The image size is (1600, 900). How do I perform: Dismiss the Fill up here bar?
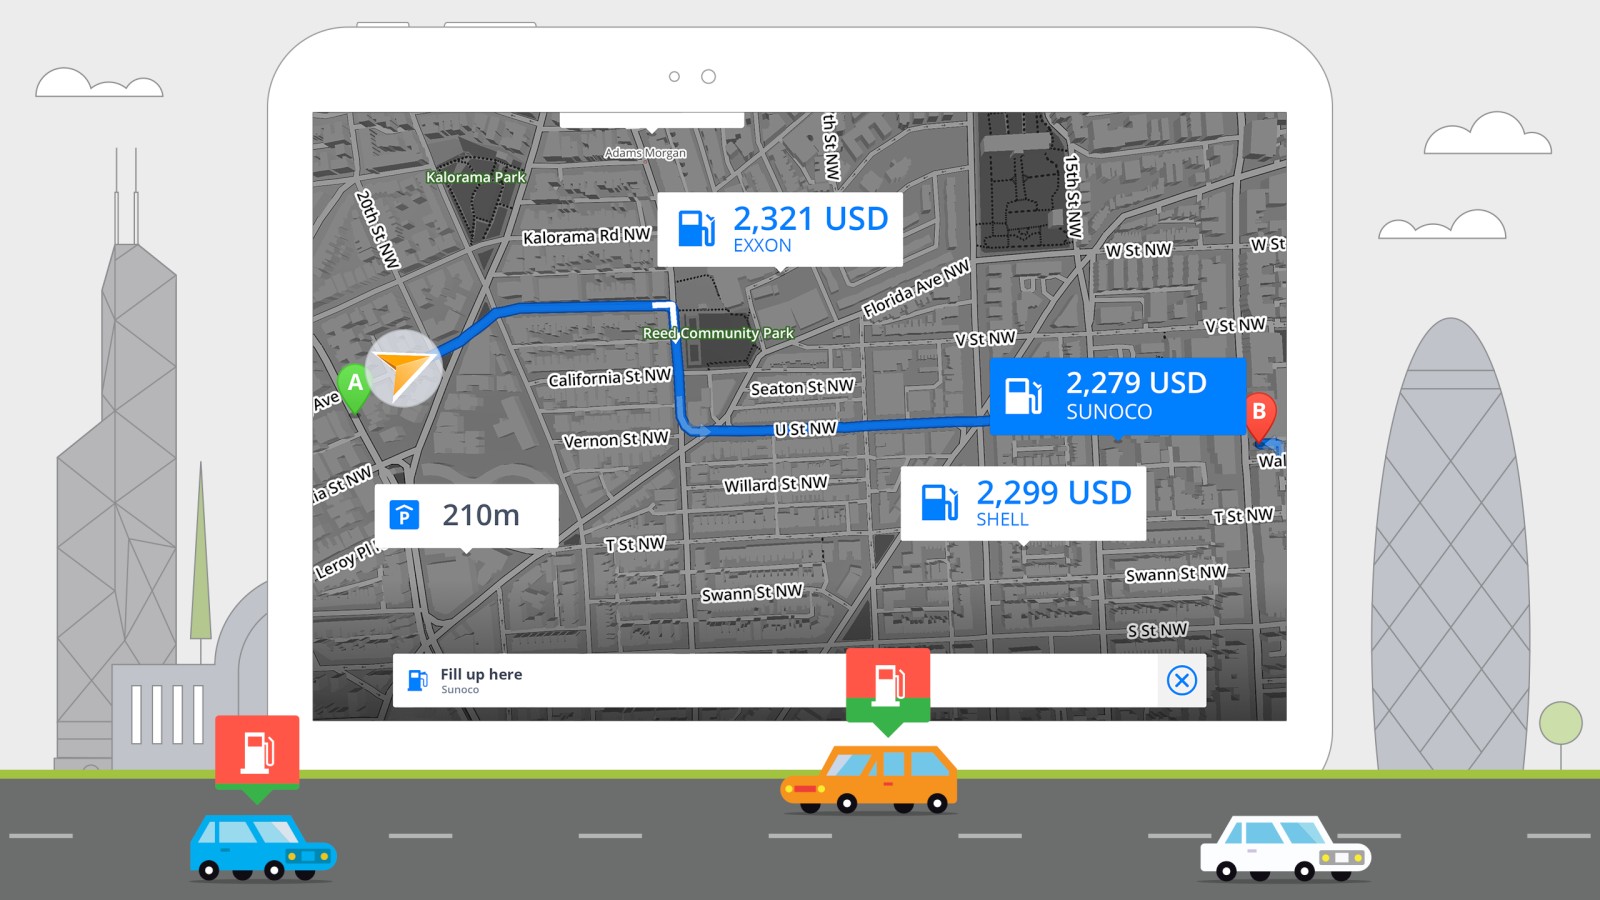tap(1181, 681)
